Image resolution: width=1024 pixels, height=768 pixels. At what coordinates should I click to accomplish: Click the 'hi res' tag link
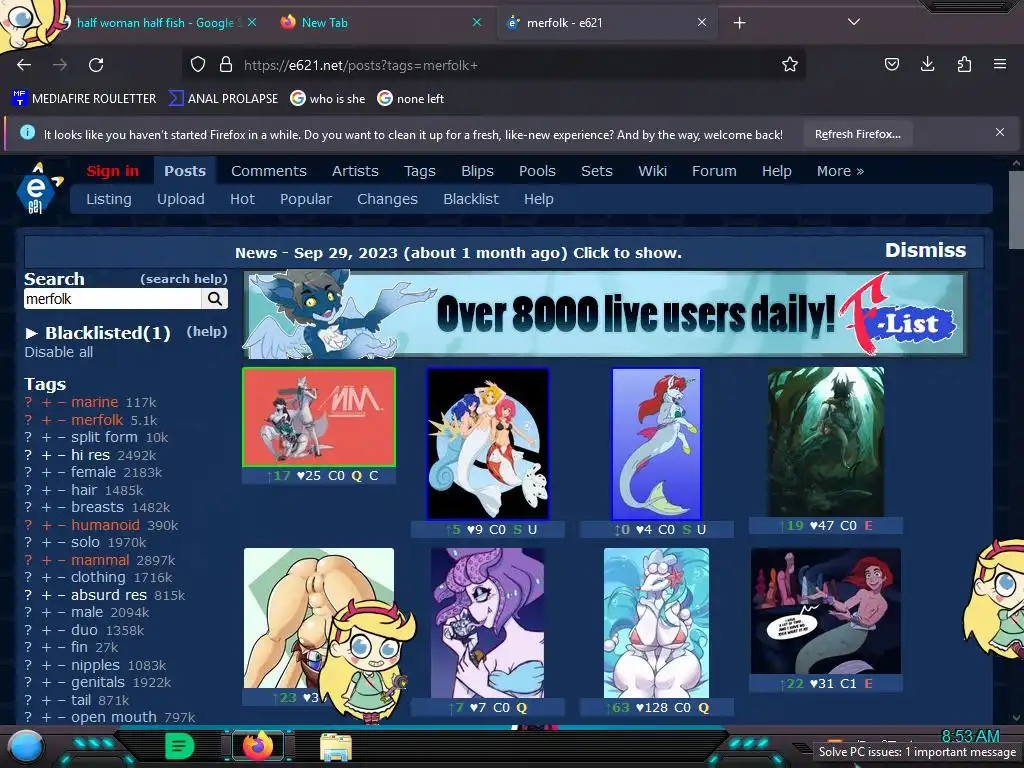90,455
